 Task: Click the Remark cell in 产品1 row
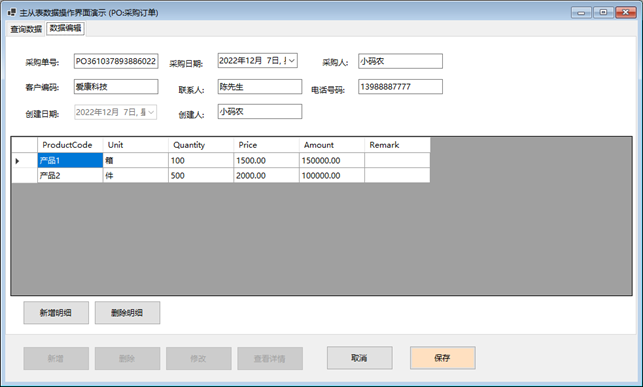[x=397, y=160]
